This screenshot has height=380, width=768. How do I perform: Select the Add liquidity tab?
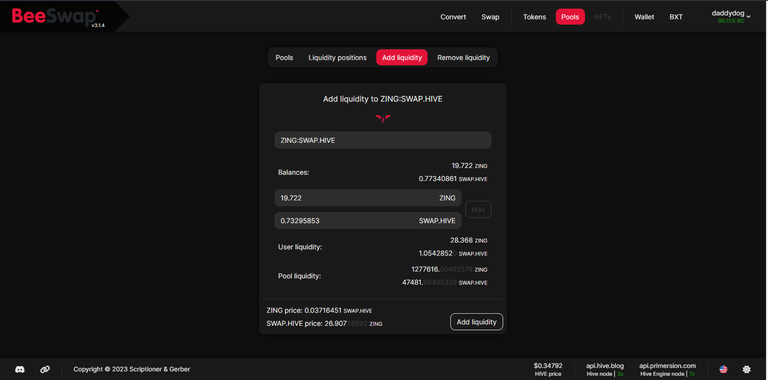point(402,57)
